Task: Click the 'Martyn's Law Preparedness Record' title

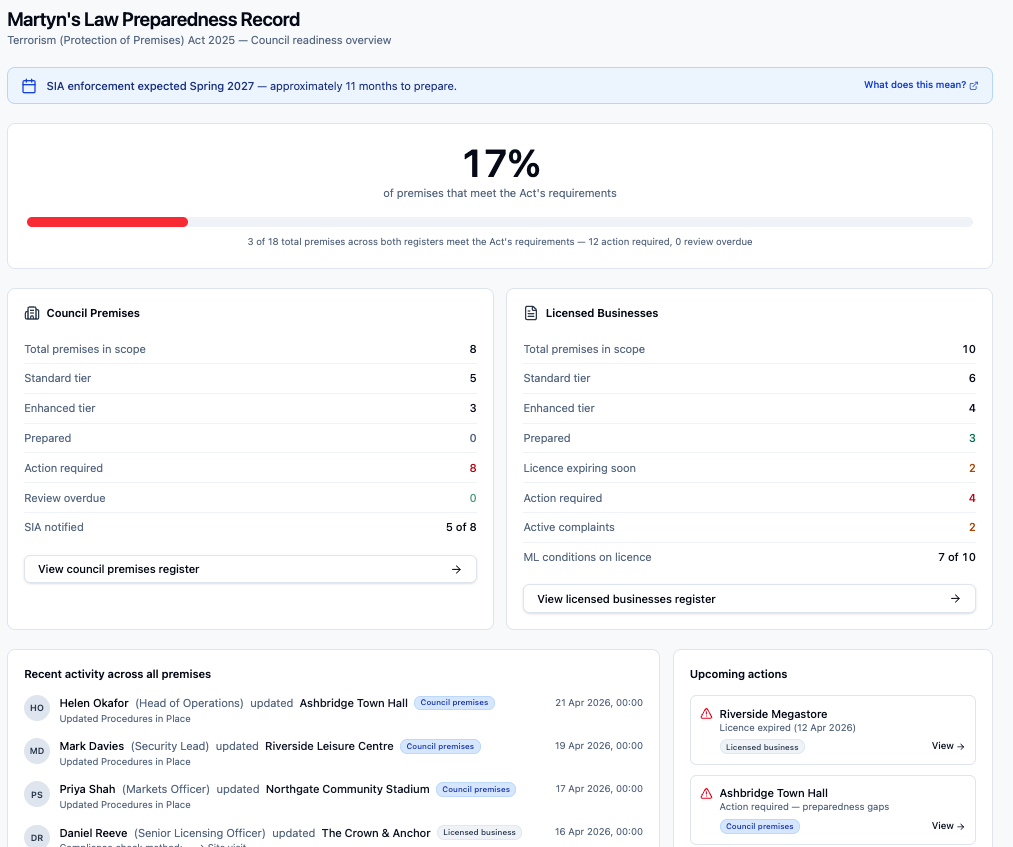Action: coord(154,19)
